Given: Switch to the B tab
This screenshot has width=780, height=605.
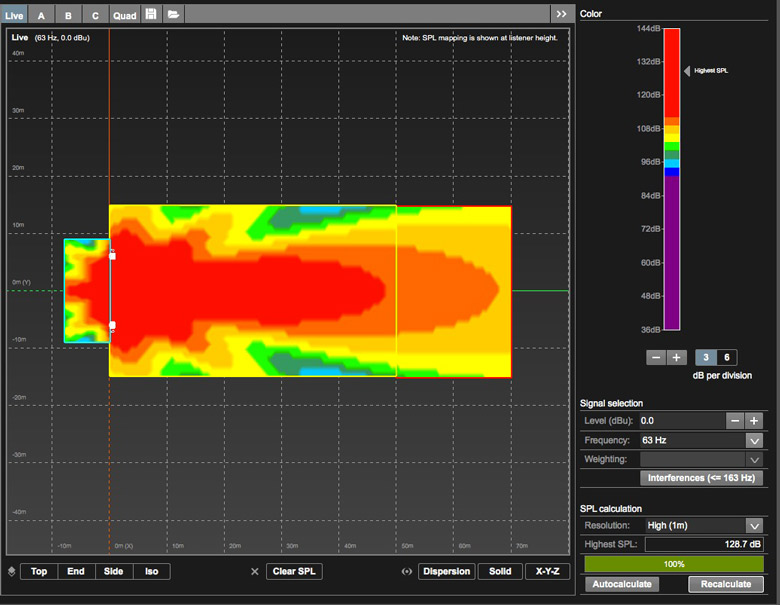Looking at the screenshot, I should click(x=68, y=15).
